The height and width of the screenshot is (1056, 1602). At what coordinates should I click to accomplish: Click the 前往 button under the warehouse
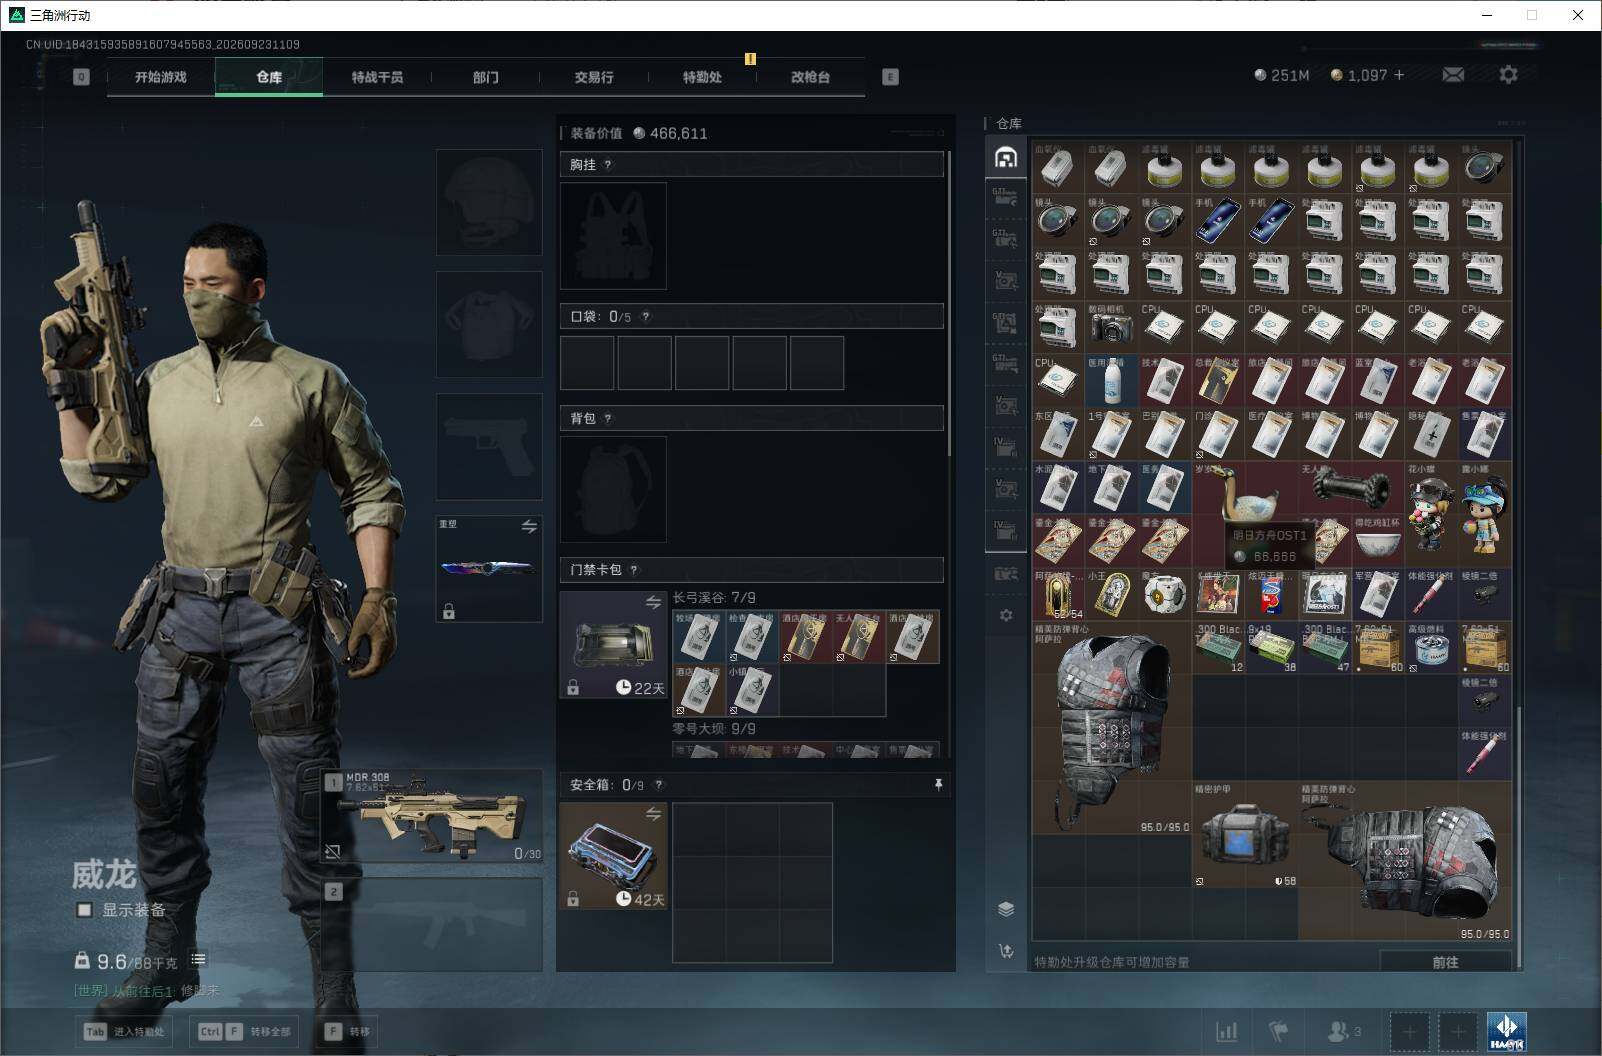pyautogui.click(x=1445, y=962)
